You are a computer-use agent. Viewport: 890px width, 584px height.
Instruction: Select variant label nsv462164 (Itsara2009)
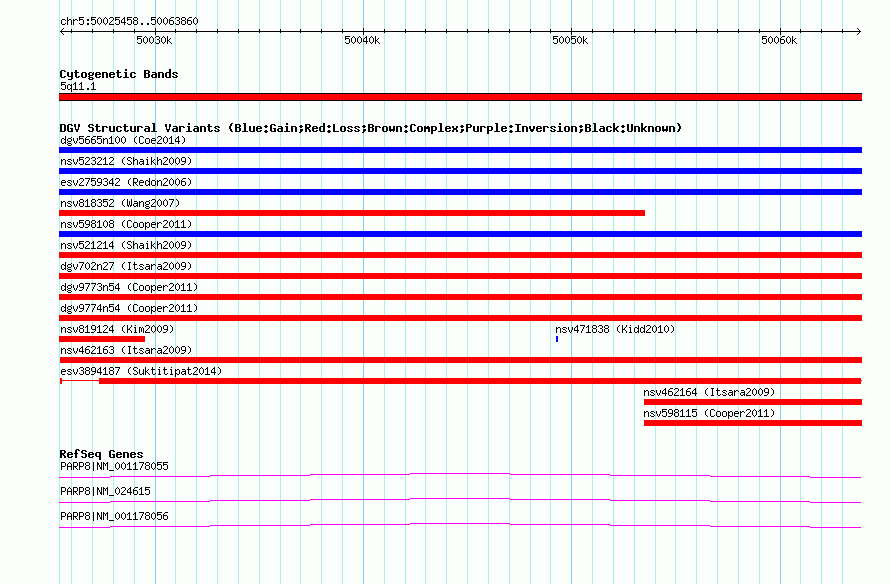click(x=709, y=392)
